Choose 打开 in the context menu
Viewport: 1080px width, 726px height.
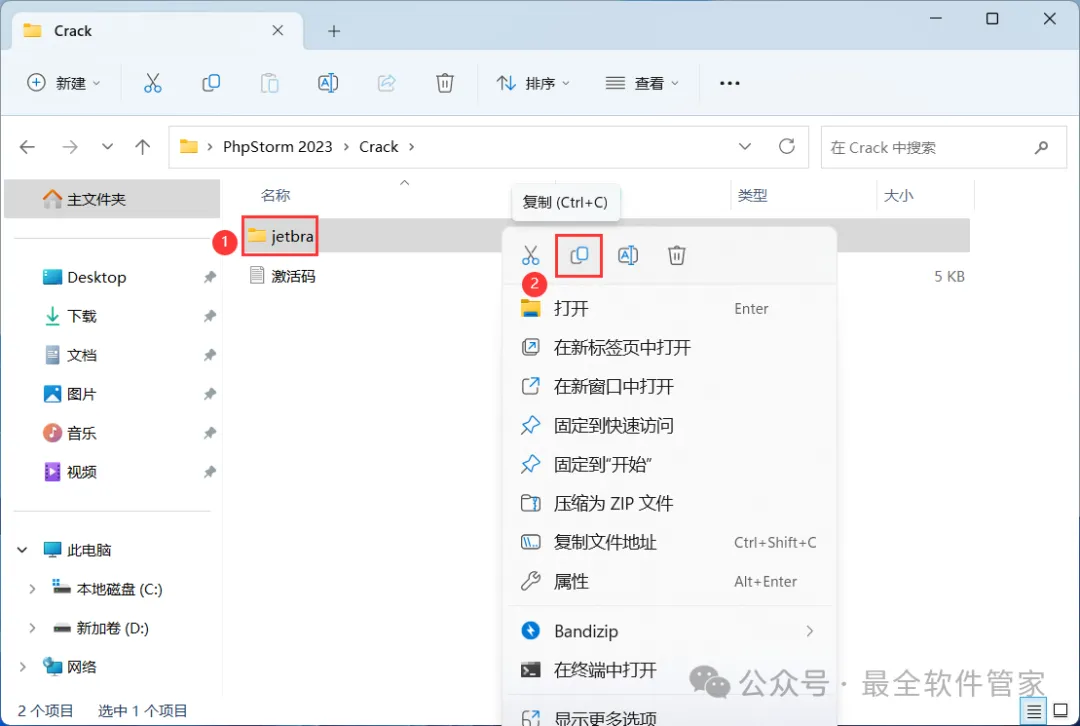point(669,309)
